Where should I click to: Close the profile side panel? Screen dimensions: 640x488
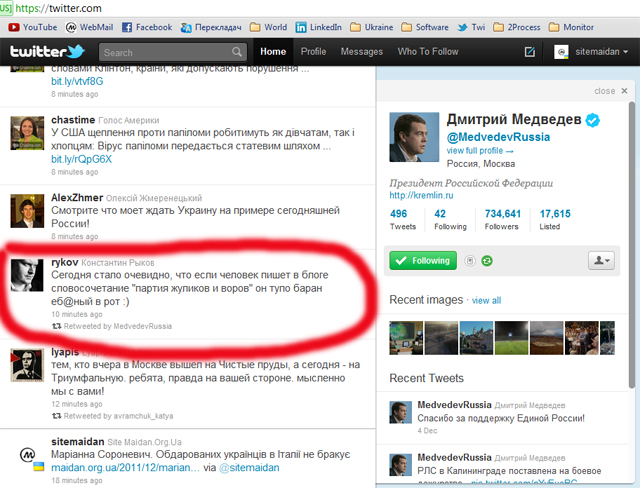(604, 91)
